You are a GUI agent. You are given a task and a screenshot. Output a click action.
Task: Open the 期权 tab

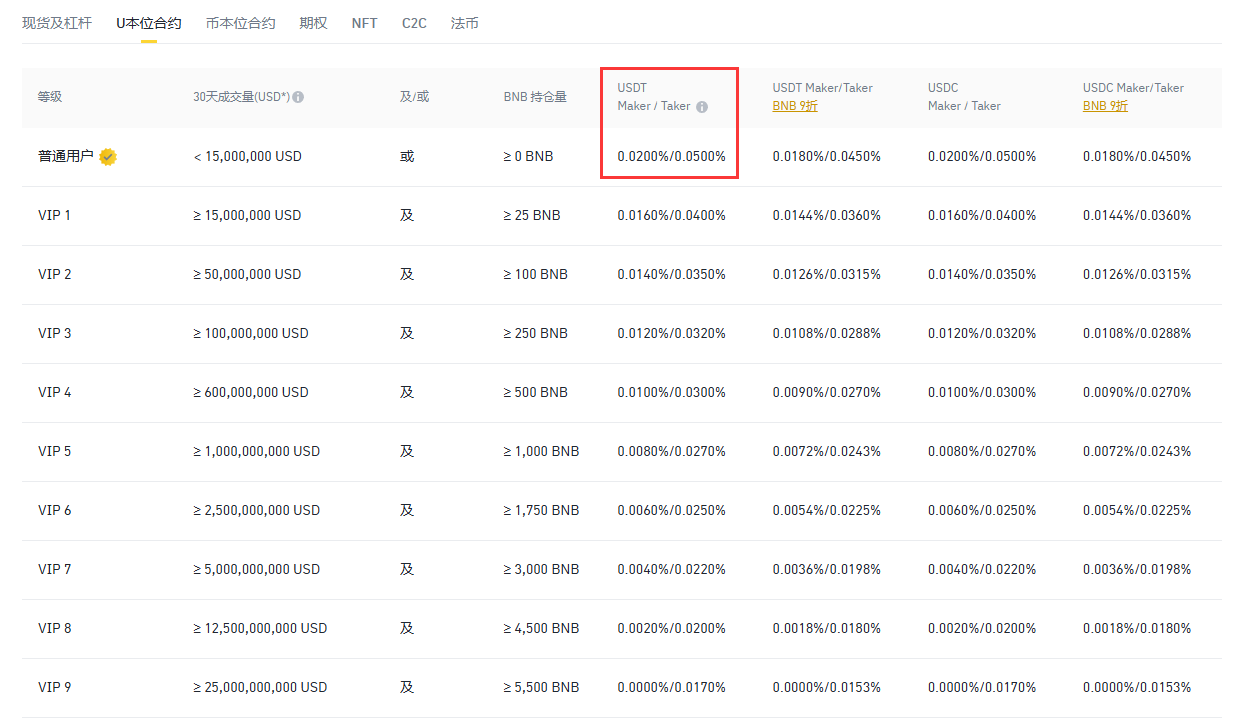(x=313, y=22)
